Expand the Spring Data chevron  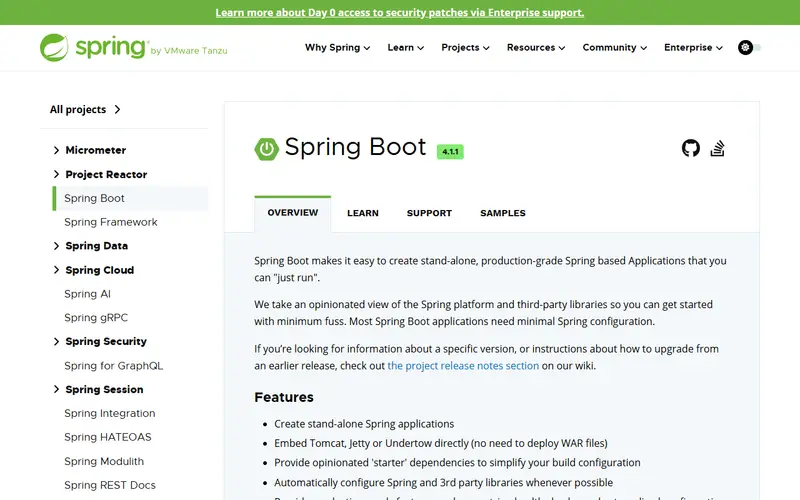click(x=56, y=246)
